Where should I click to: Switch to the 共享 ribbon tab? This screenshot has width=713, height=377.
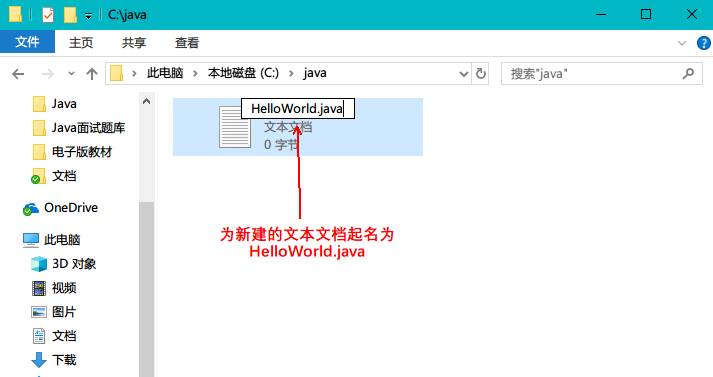(x=134, y=43)
